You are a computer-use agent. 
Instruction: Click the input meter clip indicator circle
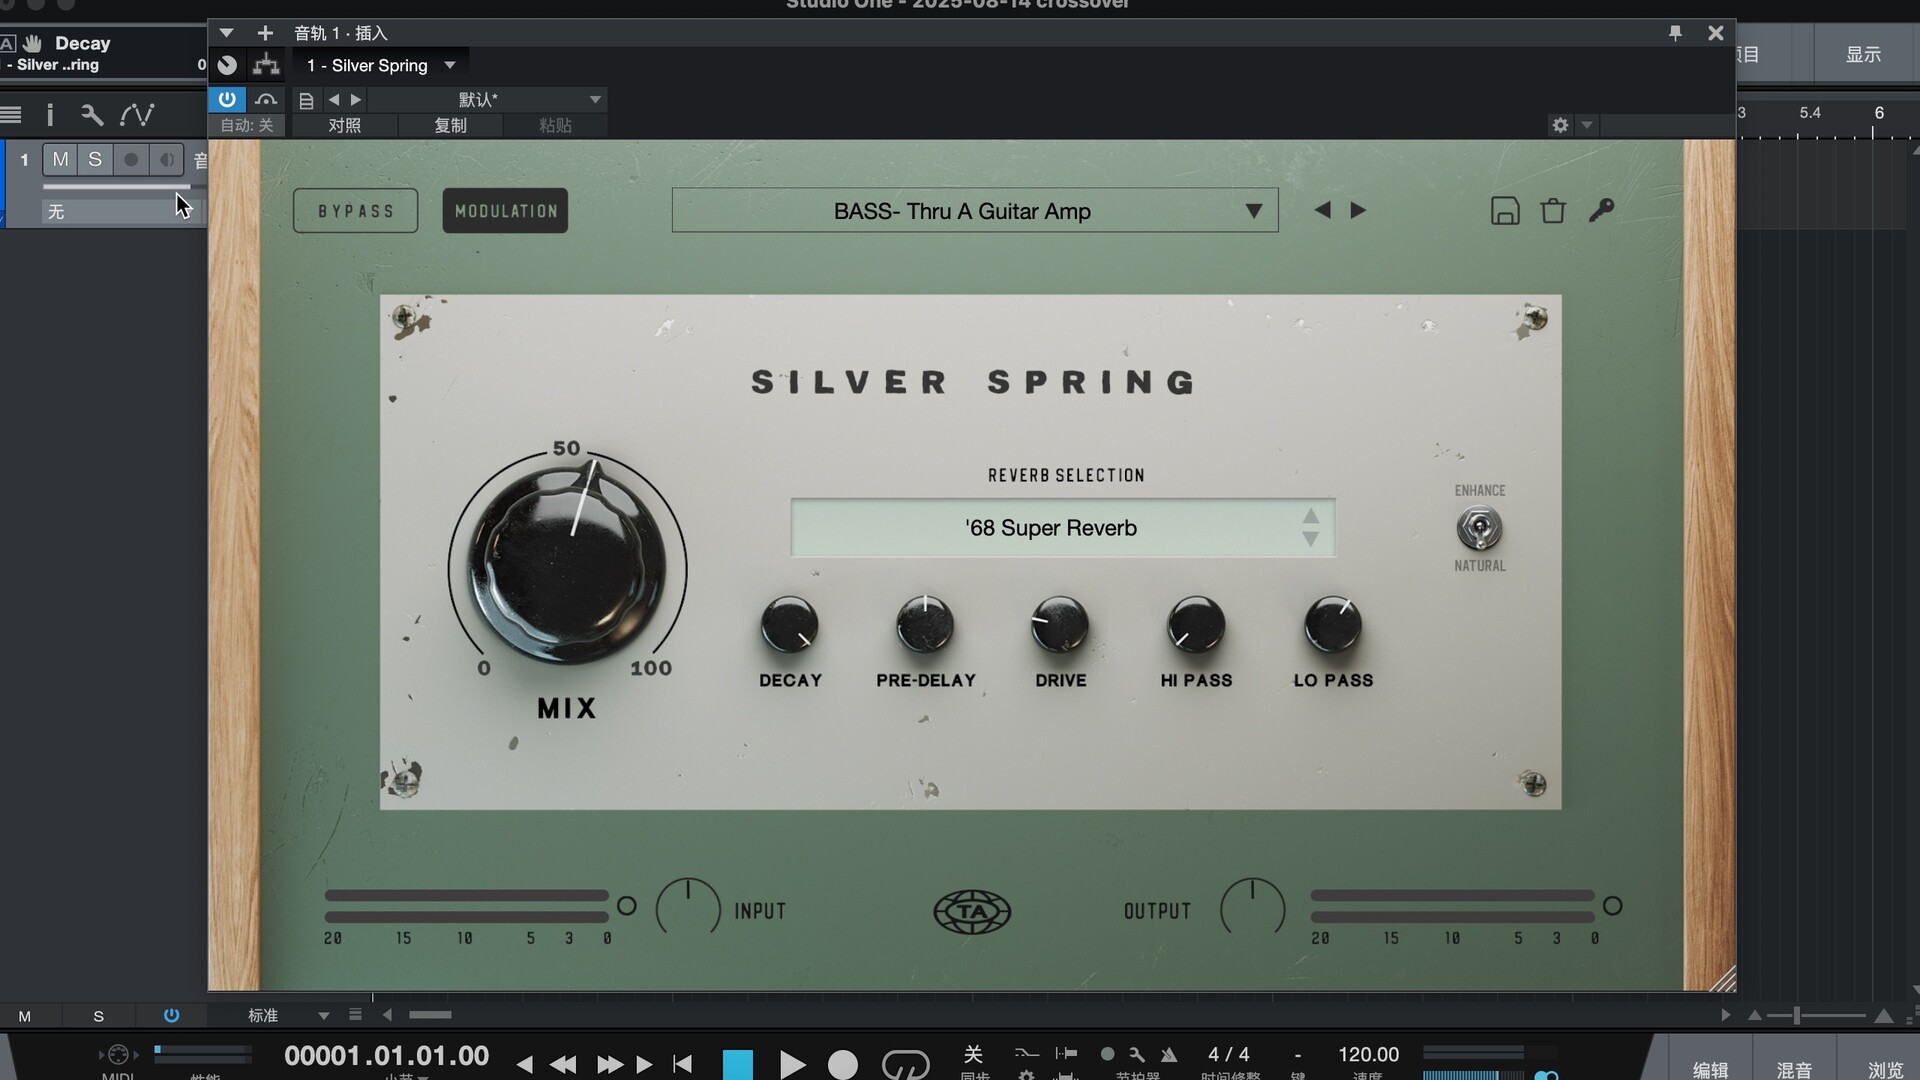627,906
